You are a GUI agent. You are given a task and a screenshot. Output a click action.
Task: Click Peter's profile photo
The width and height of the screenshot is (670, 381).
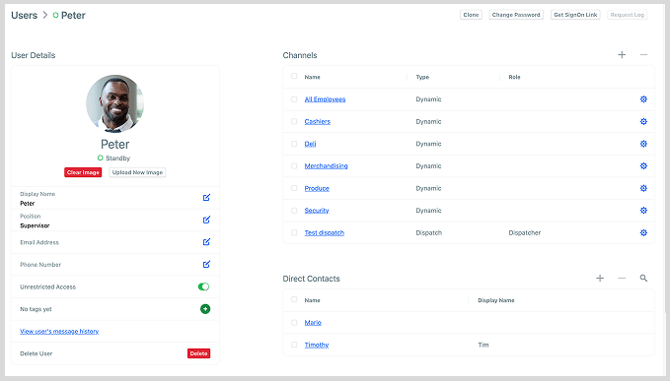pyautogui.click(x=115, y=104)
